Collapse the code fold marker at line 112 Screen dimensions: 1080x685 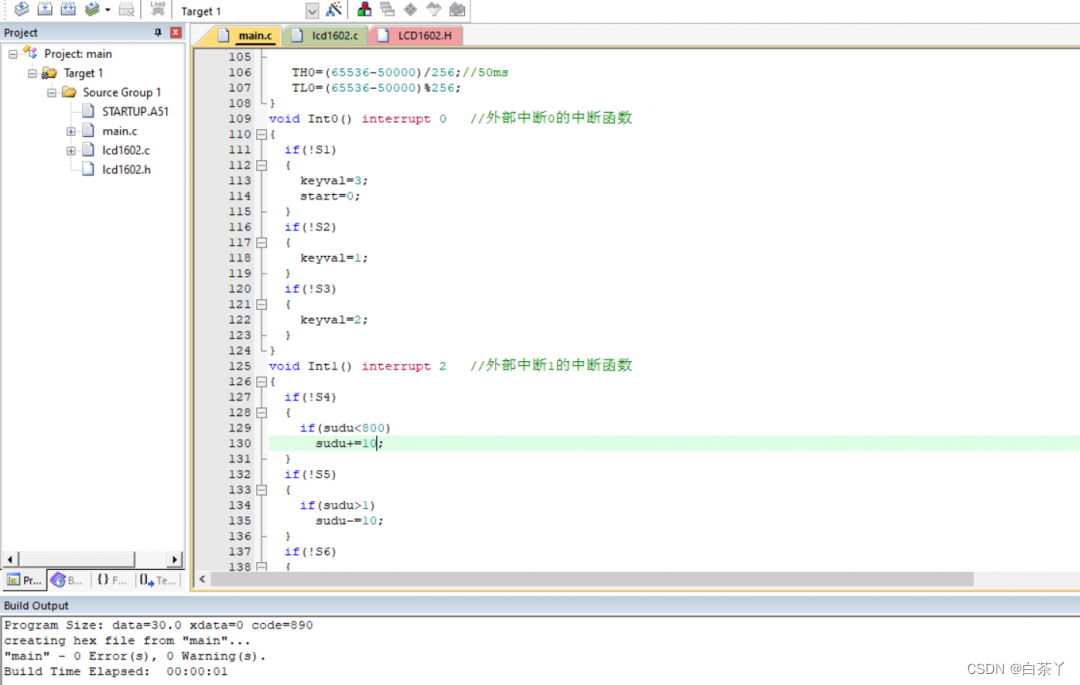(x=261, y=165)
